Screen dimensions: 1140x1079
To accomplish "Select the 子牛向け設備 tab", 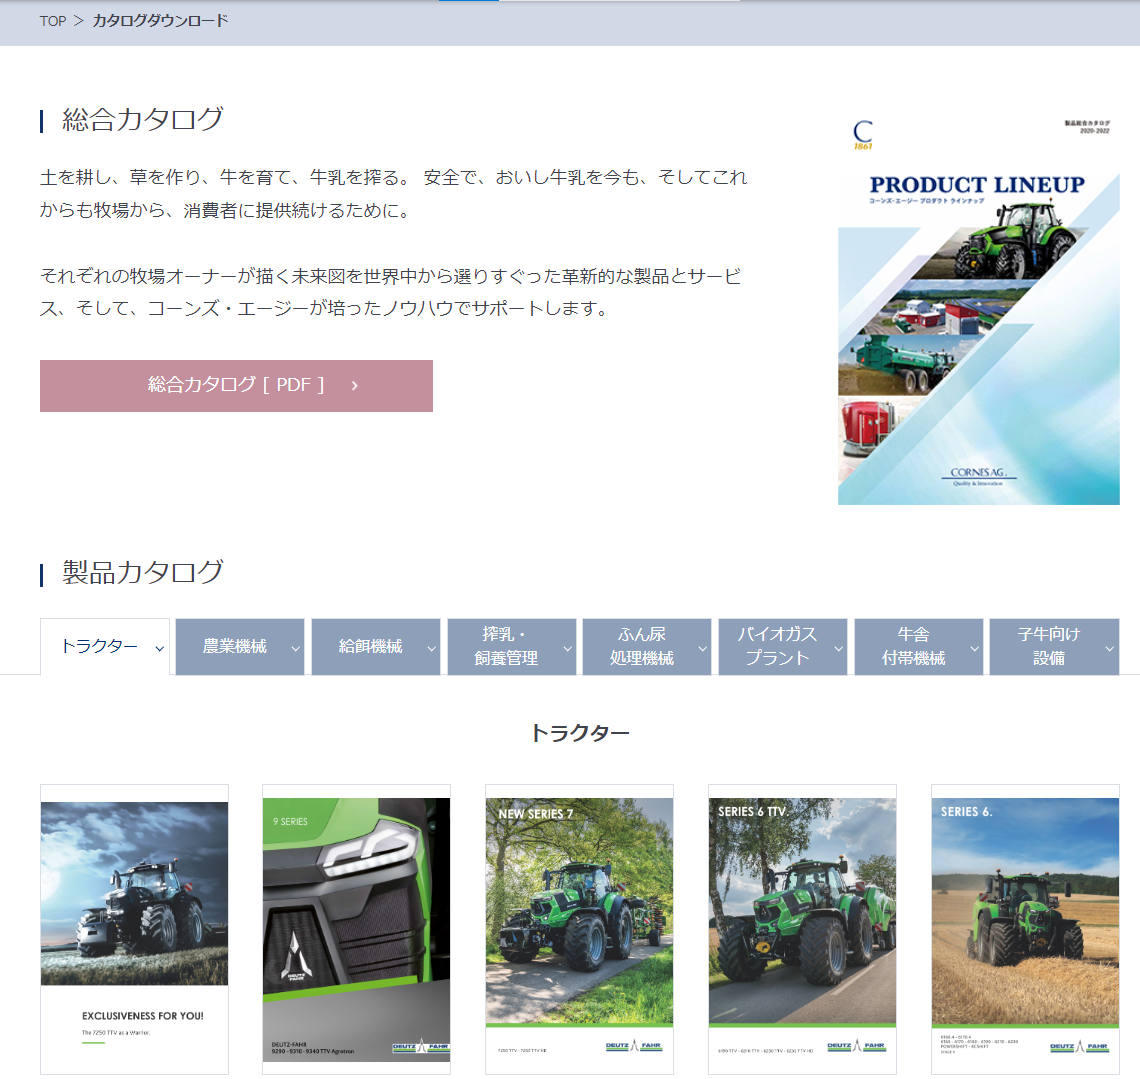I will [x=1054, y=646].
